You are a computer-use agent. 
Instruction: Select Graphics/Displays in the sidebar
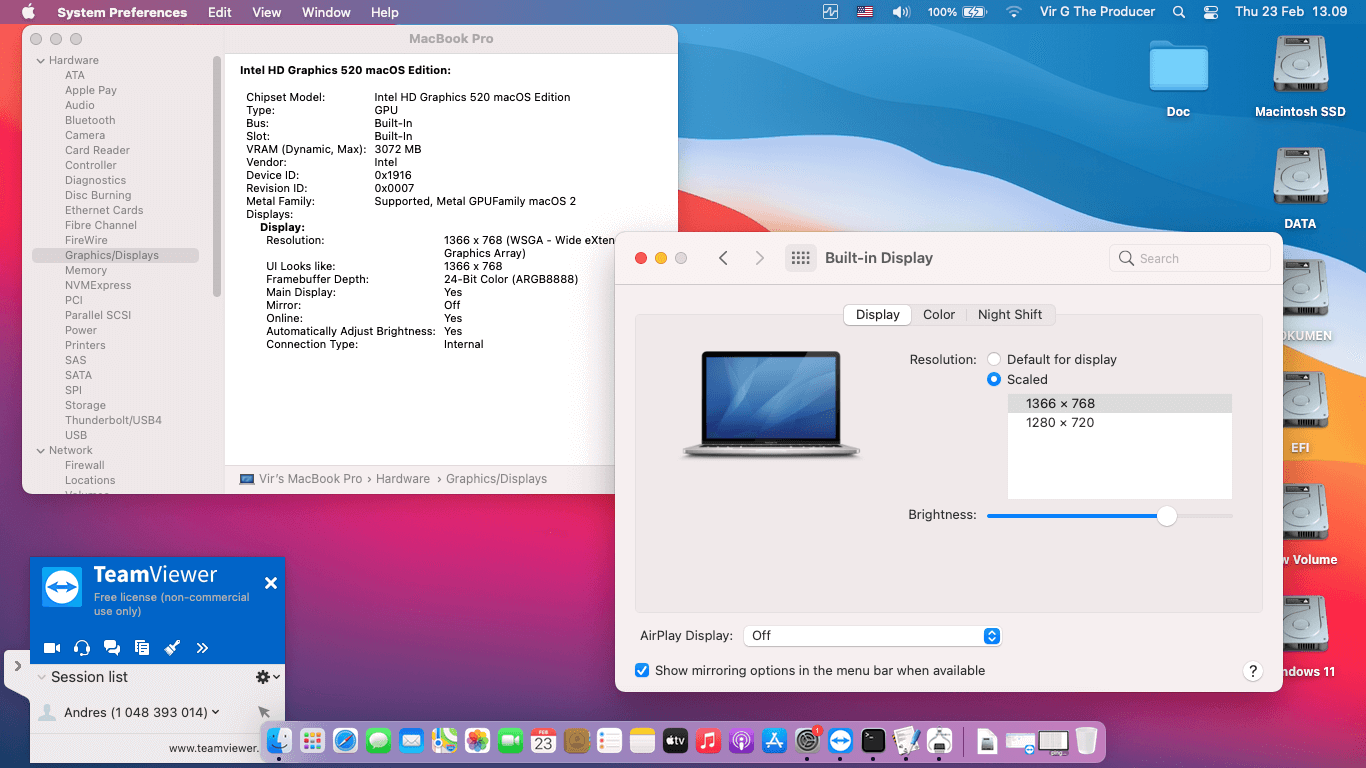tap(114, 255)
